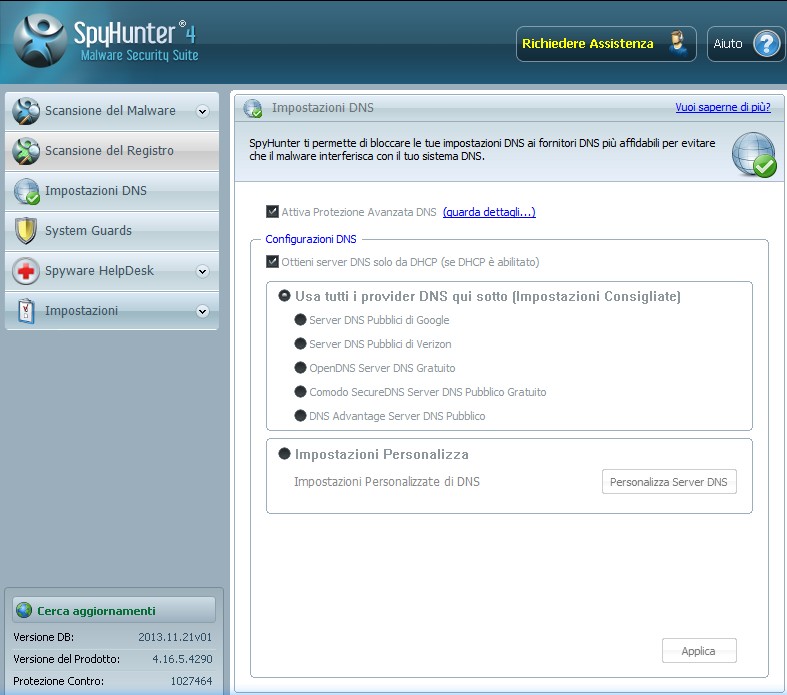Click Cerca aggiornamenti button

click(x=114, y=610)
